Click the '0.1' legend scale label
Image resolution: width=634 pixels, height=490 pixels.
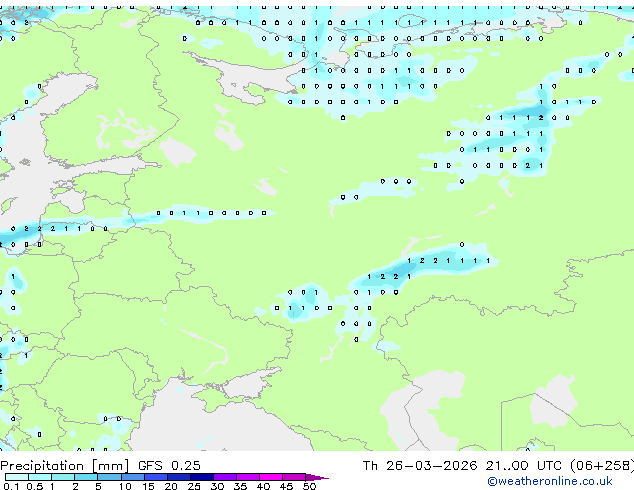tap(11, 486)
